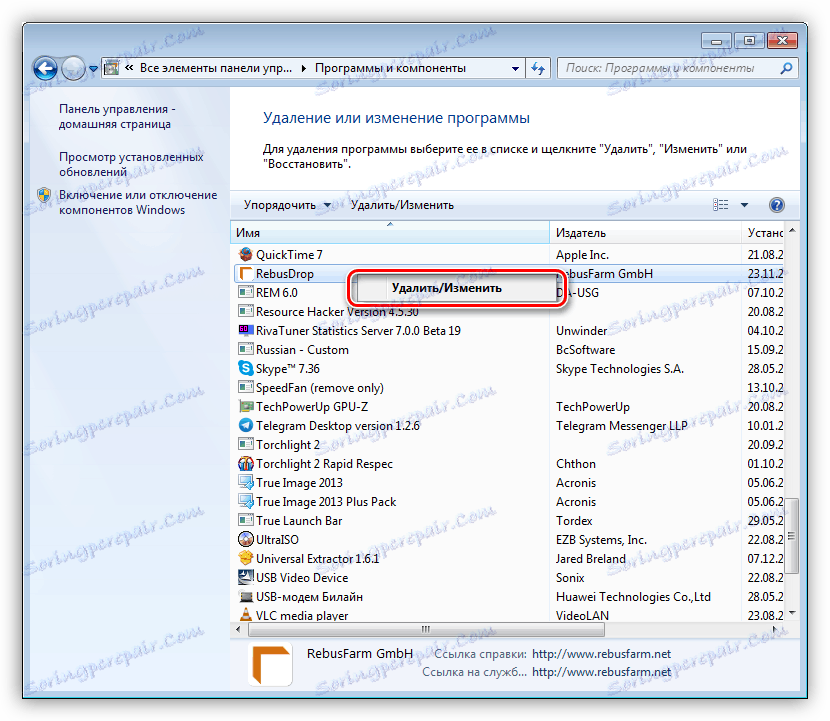Viewport: 830px width, 721px height.
Task: Click the QuickTime 7 program icon
Action: point(246,255)
